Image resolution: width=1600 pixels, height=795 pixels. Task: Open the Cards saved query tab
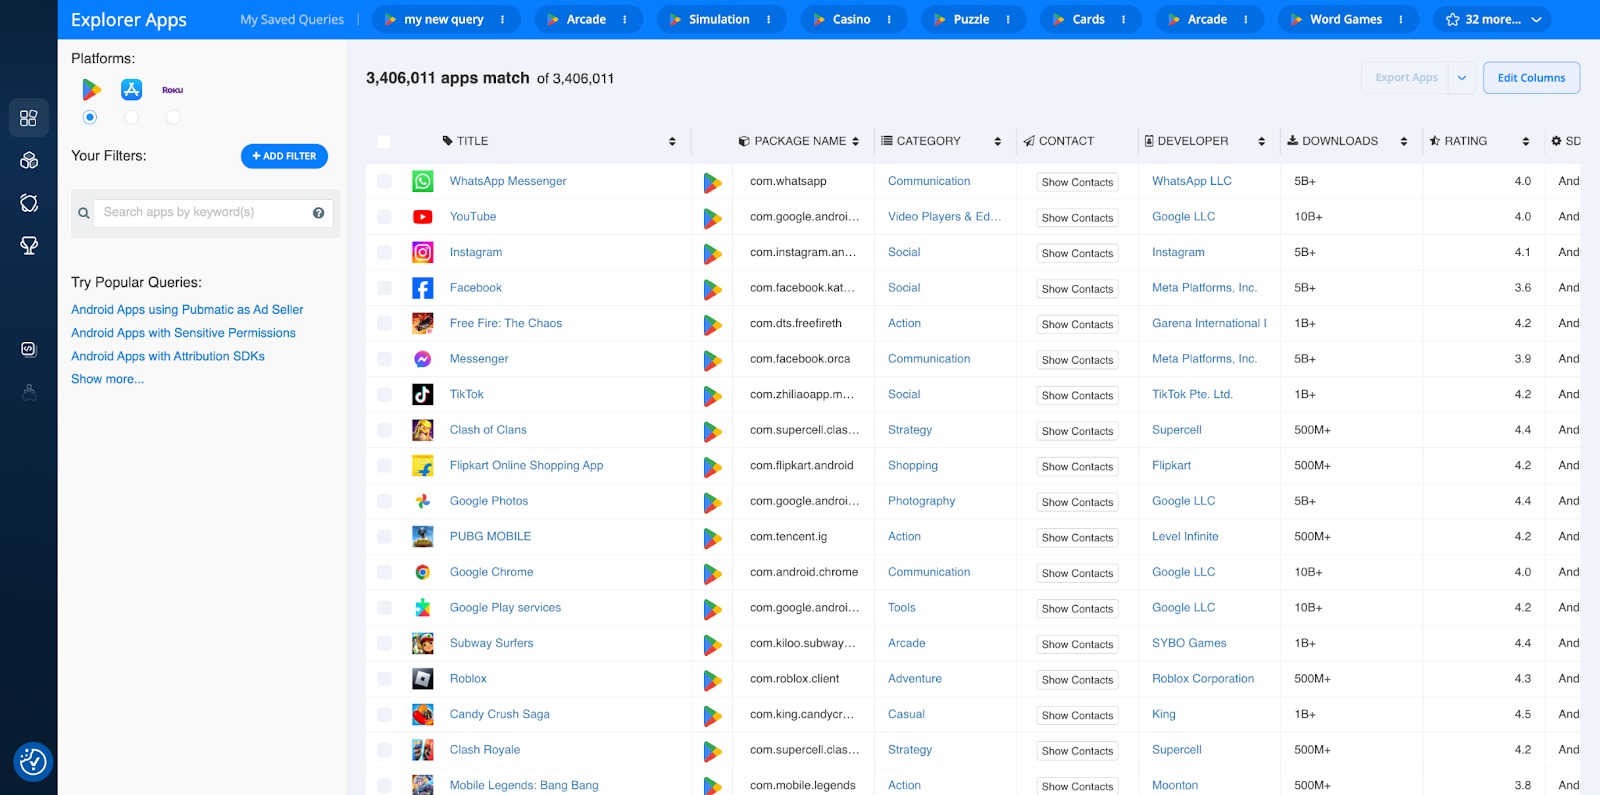[x=1089, y=19]
